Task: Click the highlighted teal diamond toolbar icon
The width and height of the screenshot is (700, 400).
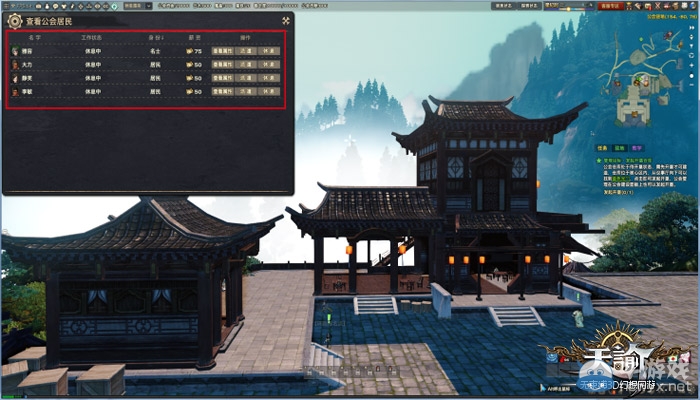Action: [114, 6]
